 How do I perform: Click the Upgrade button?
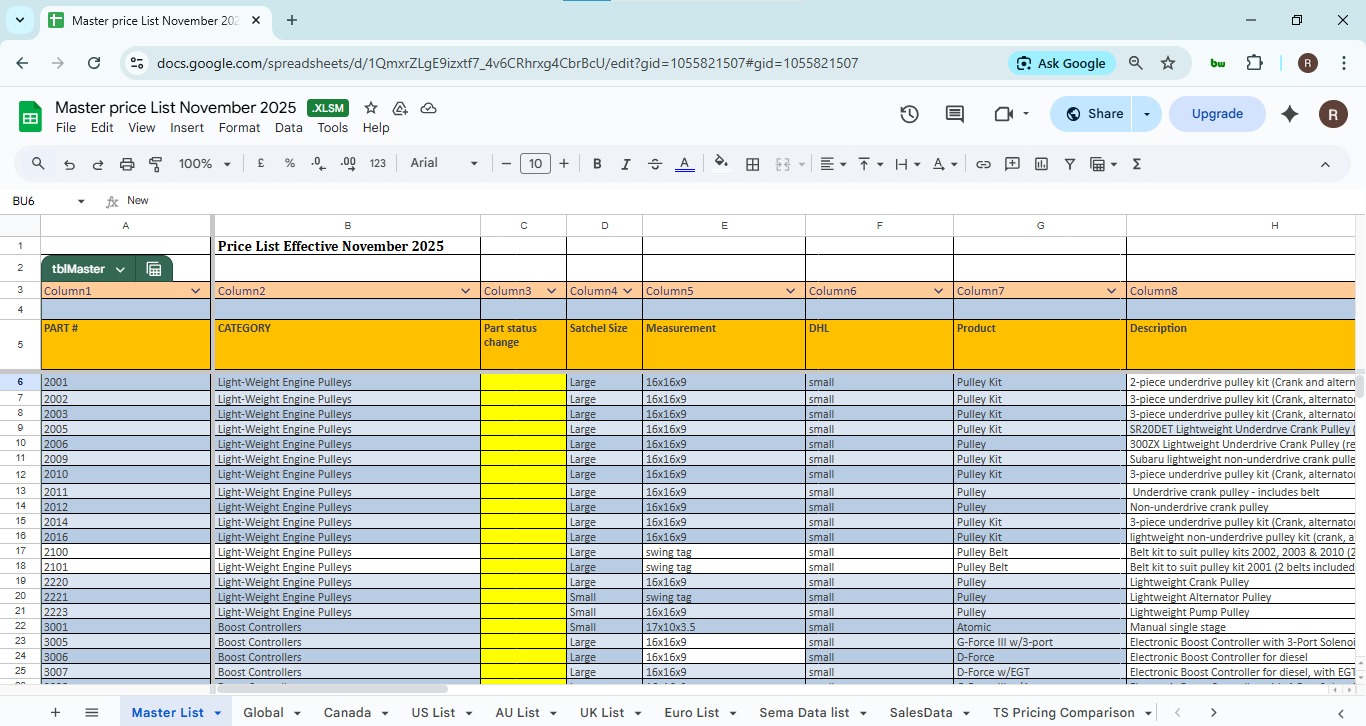click(1216, 113)
